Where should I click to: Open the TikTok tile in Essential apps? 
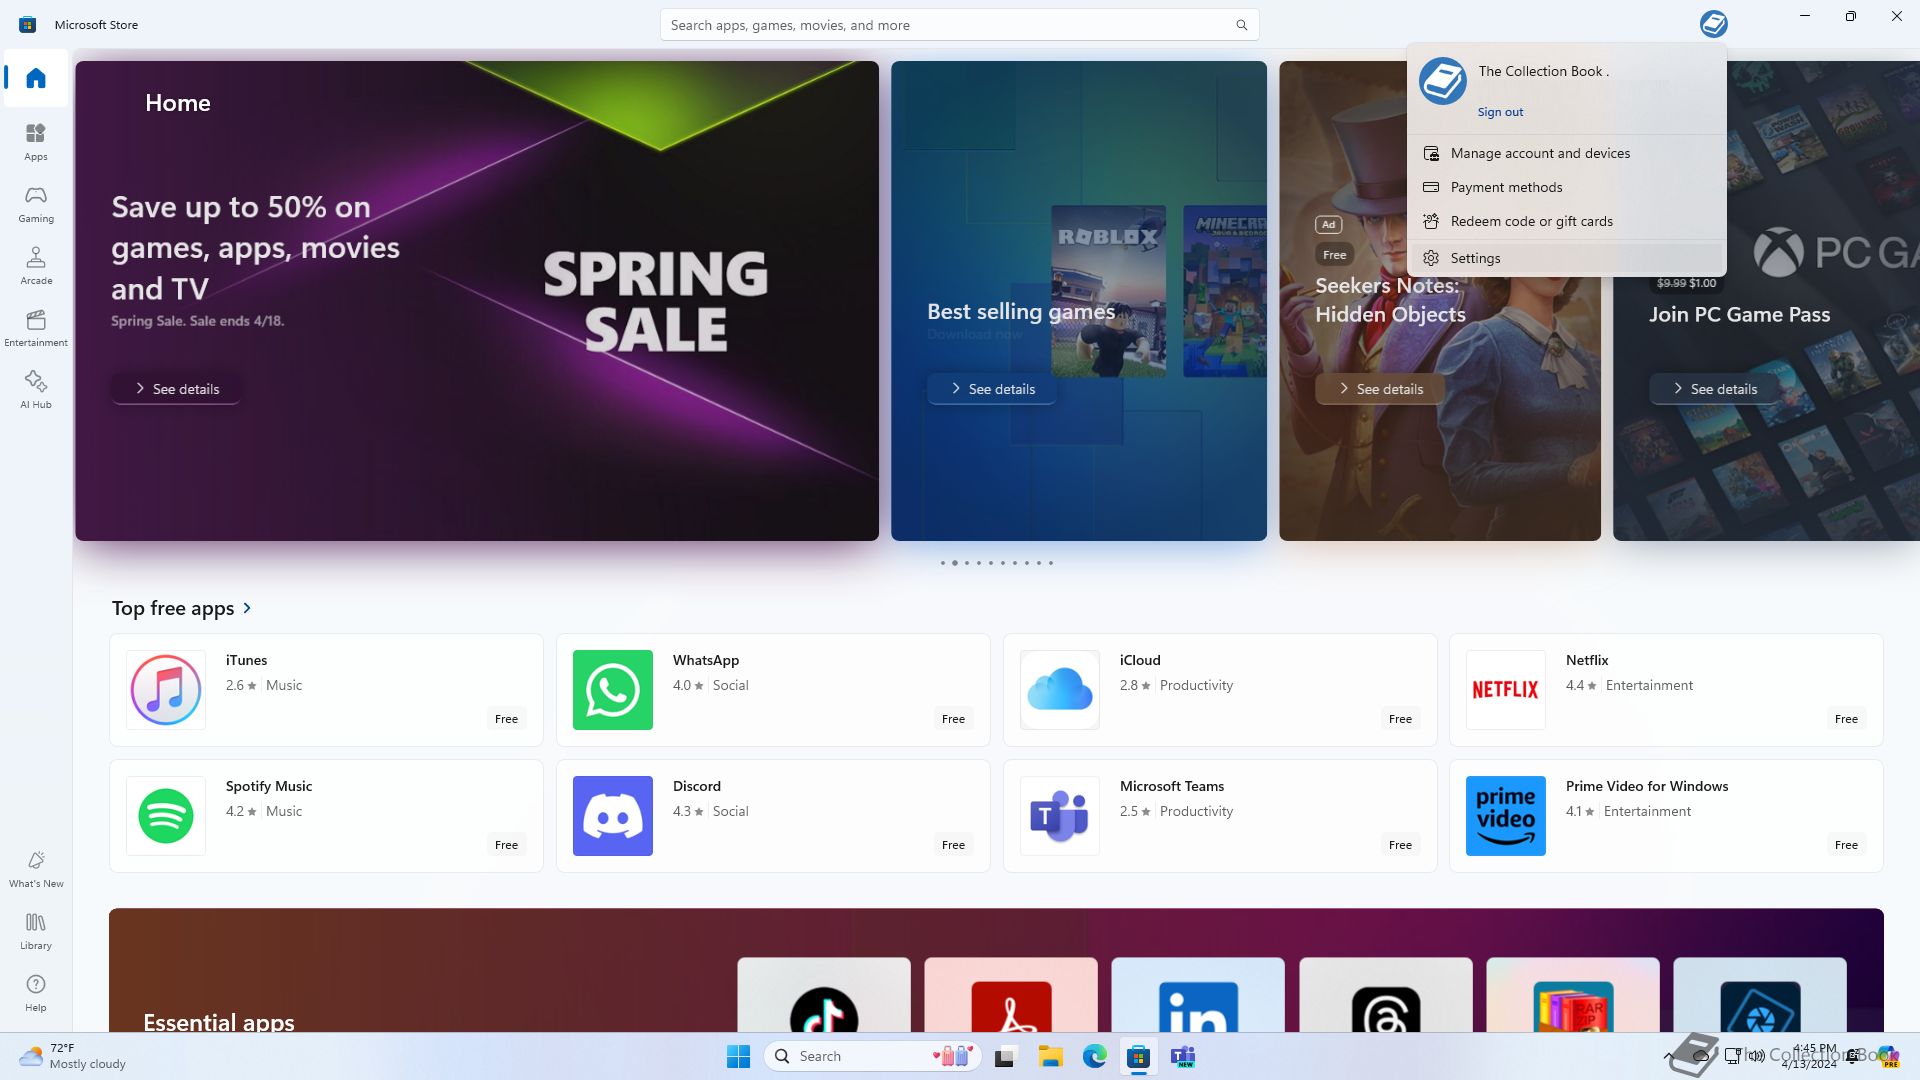824,995
